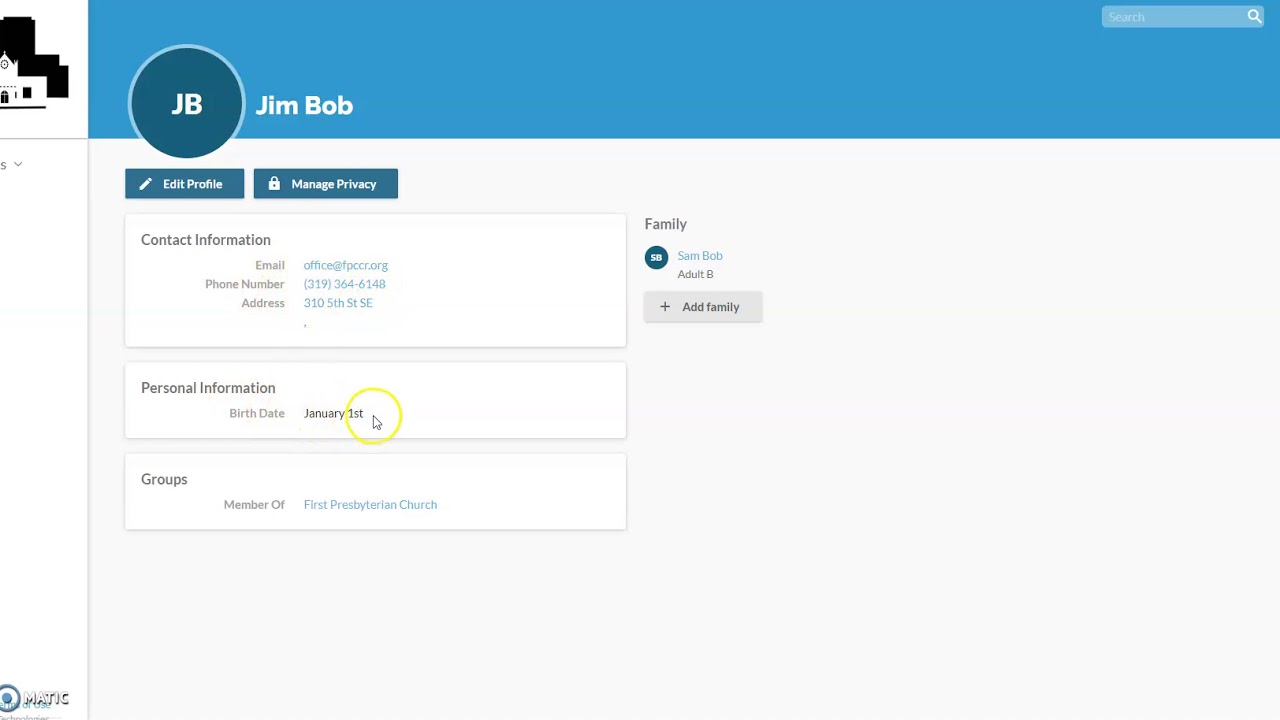Viewport: 1280px width, 720px height.
Task: Open Manage Privacy settings
Action: (x=325, y=184)
